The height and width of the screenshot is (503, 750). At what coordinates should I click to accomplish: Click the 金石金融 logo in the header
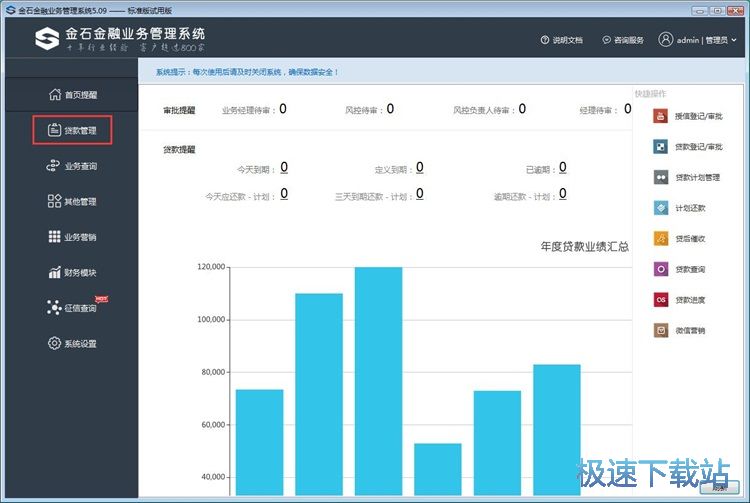(x=47, y=38)
